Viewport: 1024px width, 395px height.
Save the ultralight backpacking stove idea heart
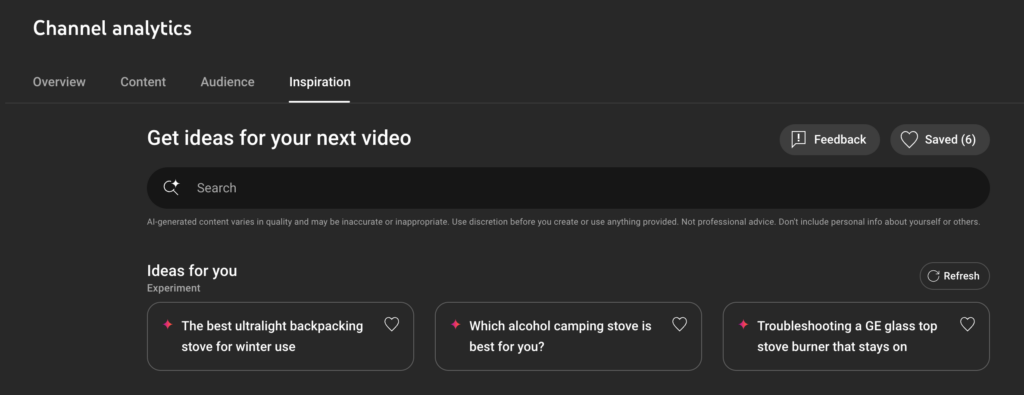pos(391,324)
